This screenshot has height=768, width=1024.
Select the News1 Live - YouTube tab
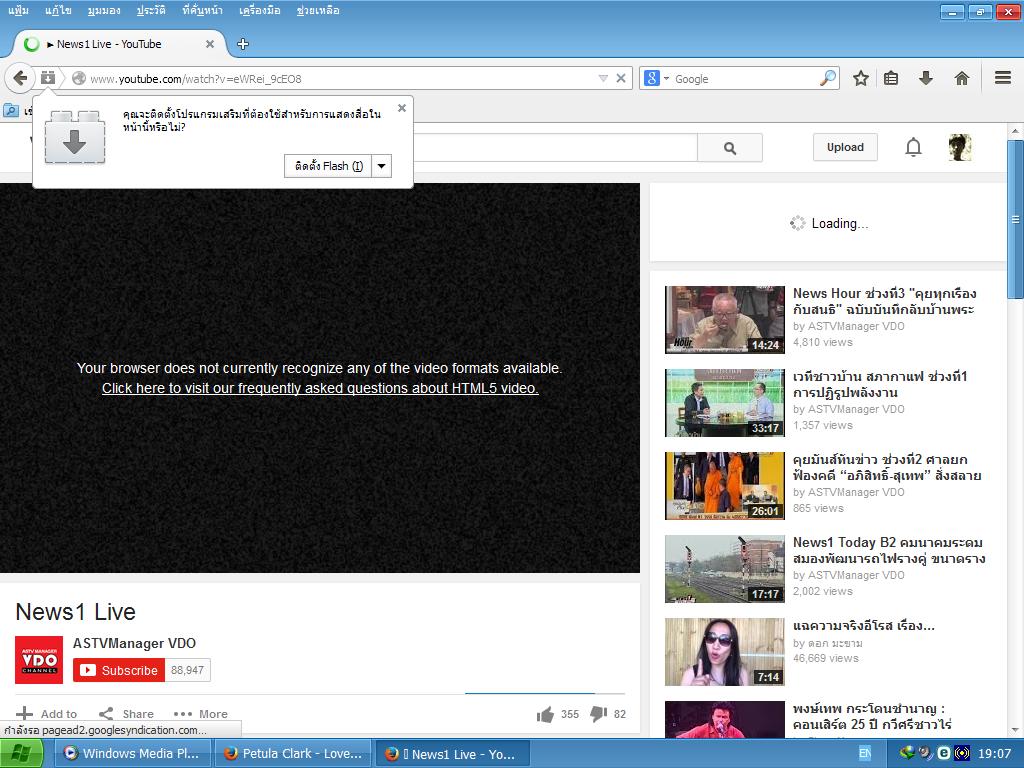tap(120, 44)
